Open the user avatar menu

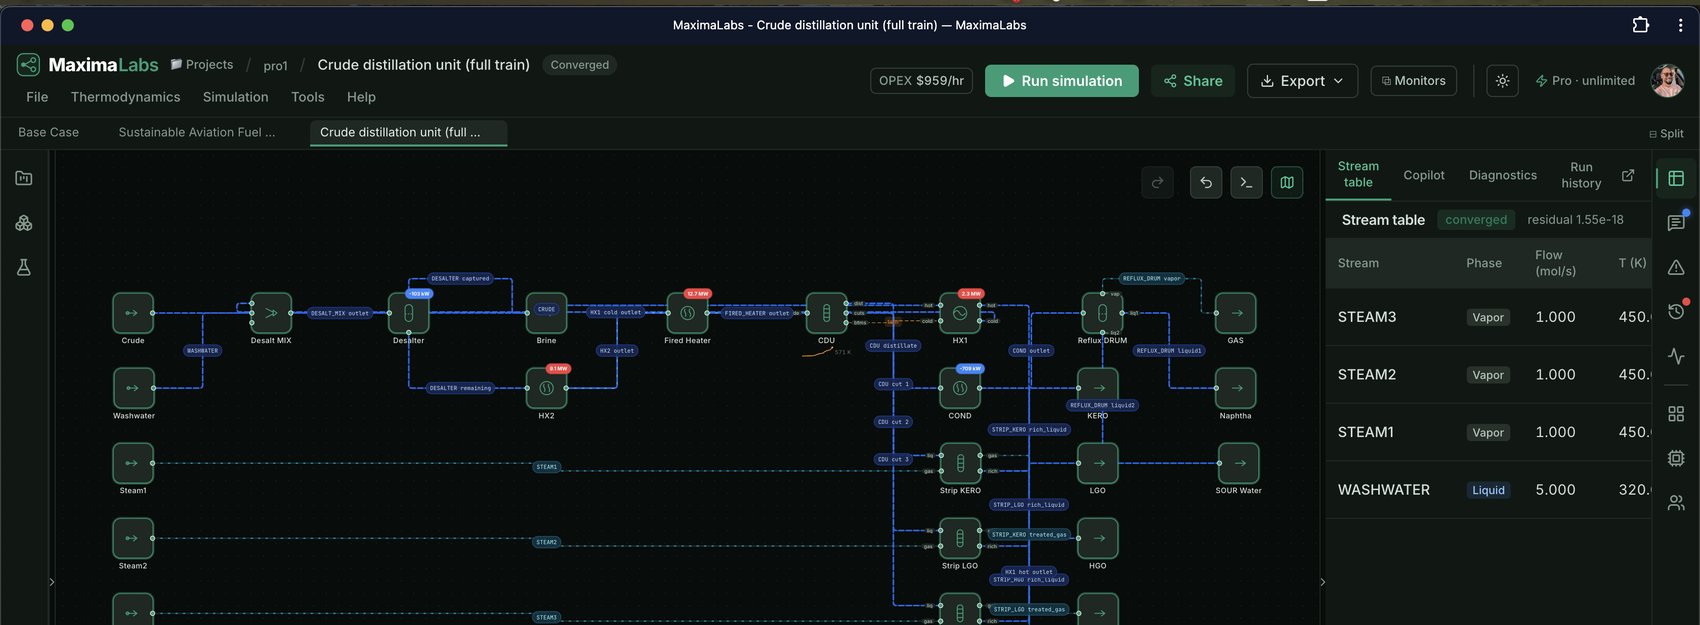point(1667,81)
